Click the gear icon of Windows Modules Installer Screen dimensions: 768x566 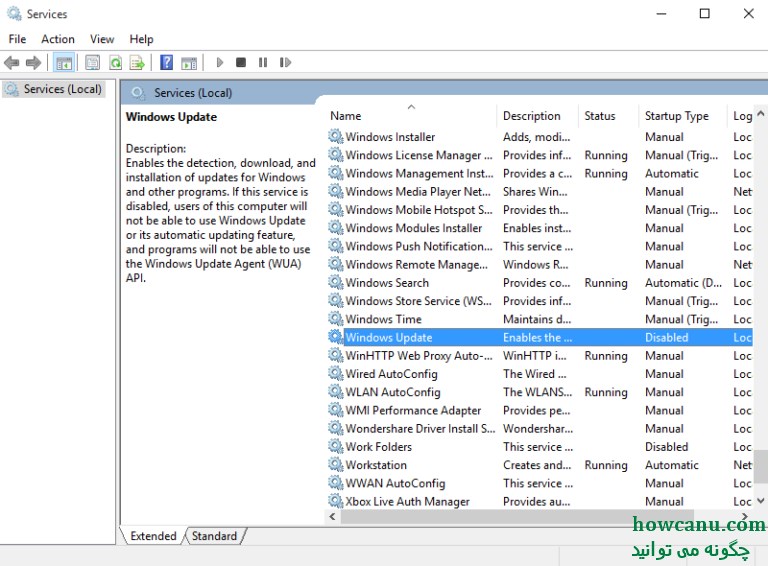[x=336, y=228]
